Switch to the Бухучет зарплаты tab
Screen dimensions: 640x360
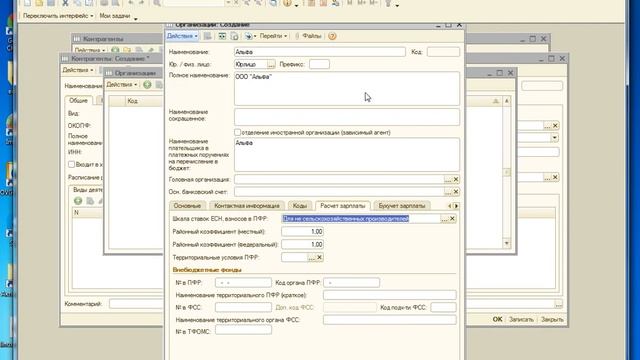click(402, 206)
